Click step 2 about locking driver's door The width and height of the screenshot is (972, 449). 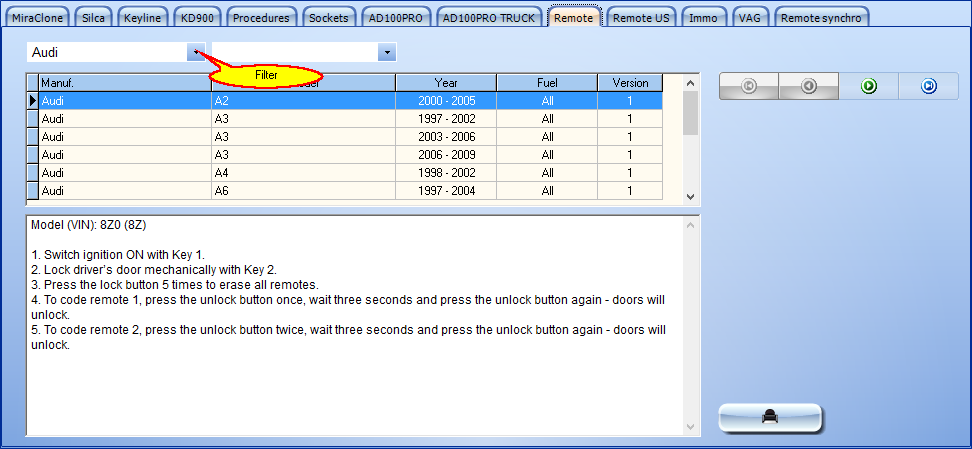(154, 270)
